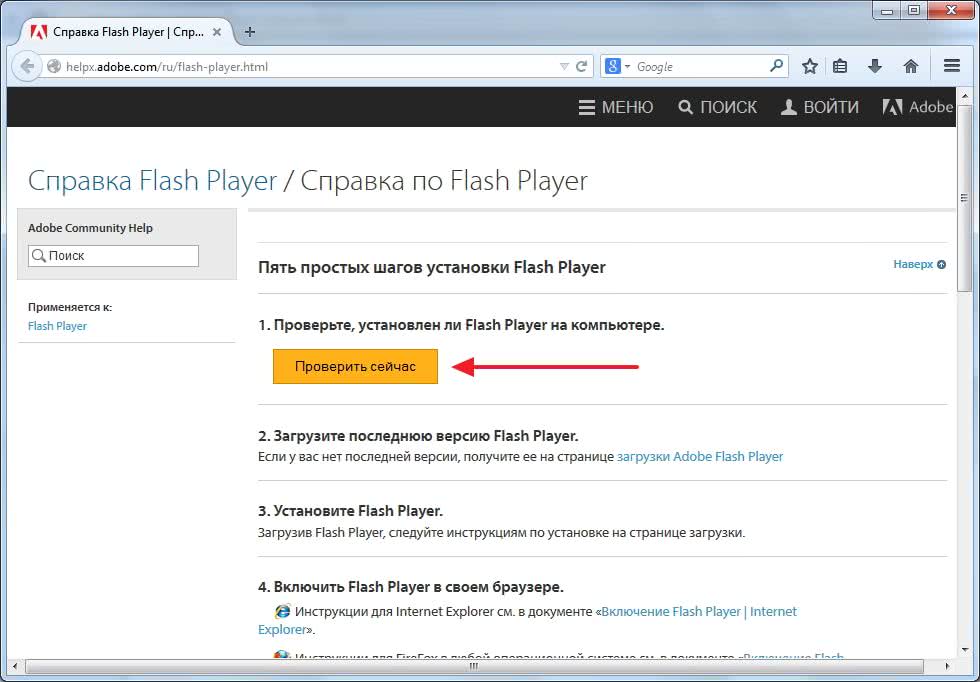Maximize the Firefox window

914,10
